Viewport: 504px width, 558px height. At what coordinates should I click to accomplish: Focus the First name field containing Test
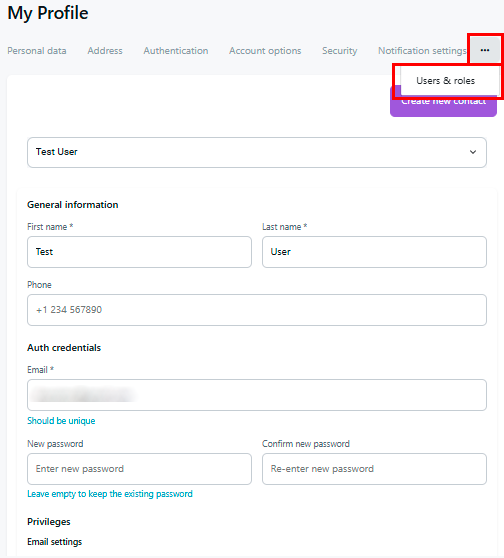[x=140, y=252]
